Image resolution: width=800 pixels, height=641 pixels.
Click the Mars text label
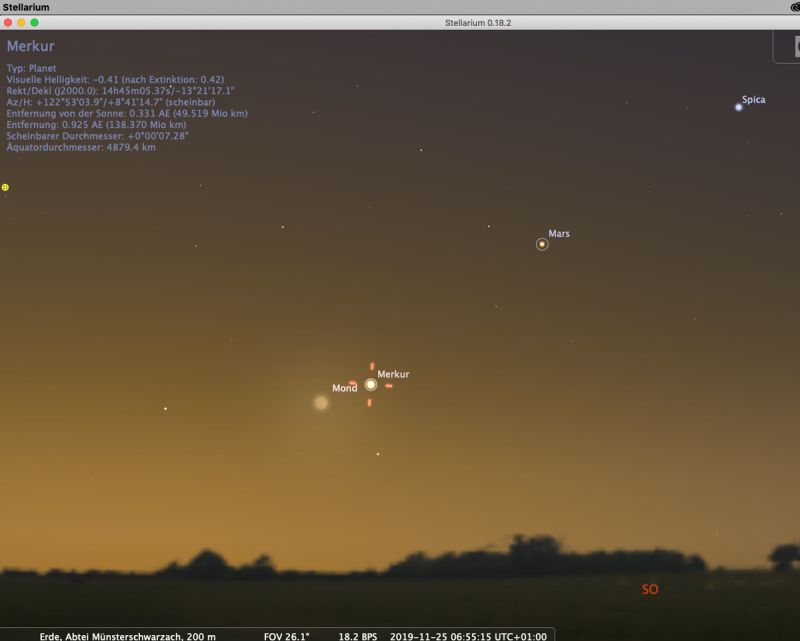tap(559, 233)
